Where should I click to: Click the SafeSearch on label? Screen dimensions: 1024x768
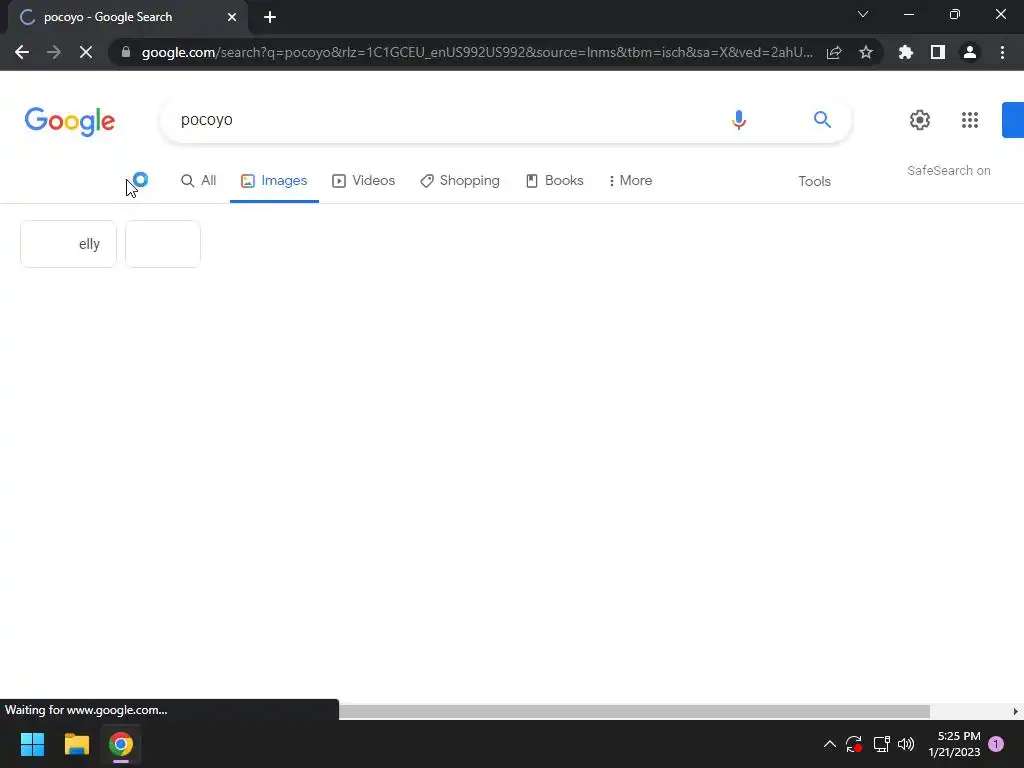click(x=948, y=171)
